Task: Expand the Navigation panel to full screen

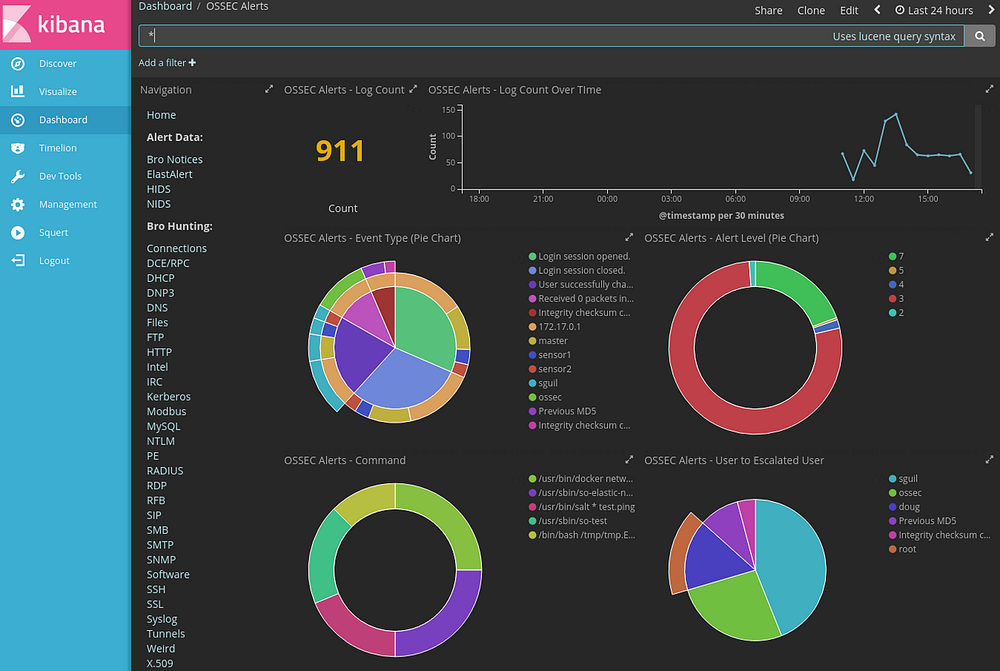Action: click(x=268, y=89)
